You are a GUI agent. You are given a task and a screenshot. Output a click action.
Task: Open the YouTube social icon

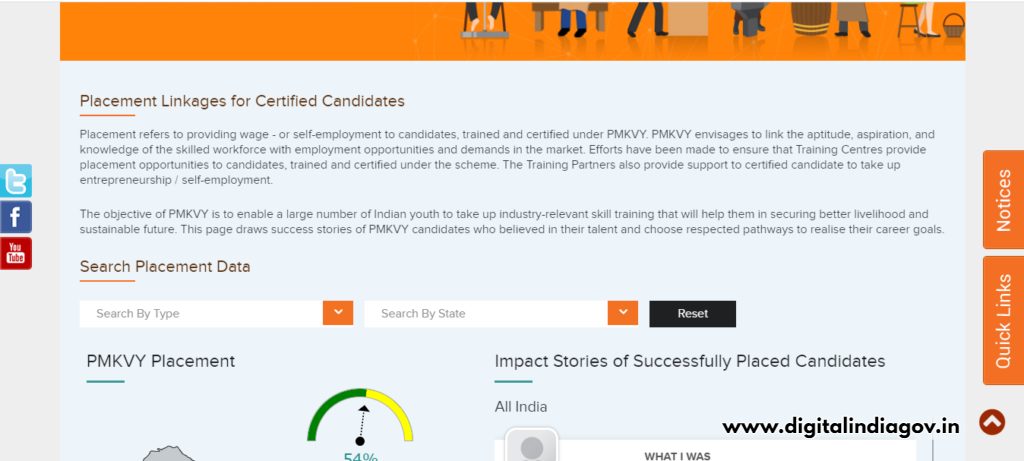coord(16,253)
